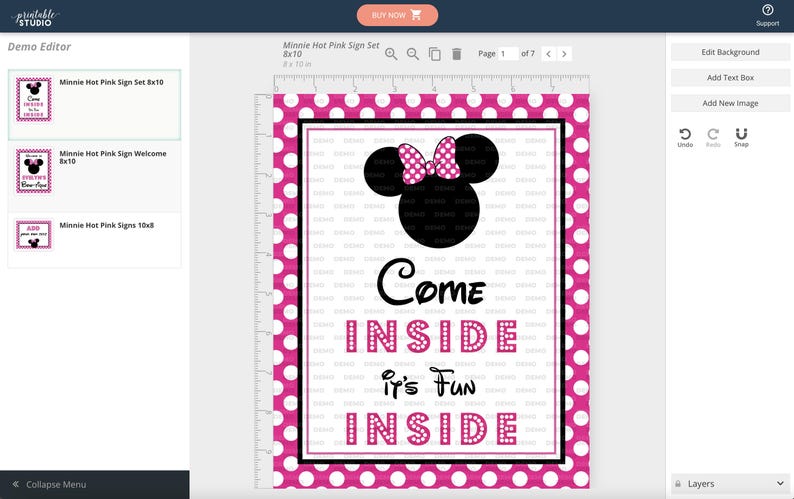This screenshot has width=794, height=499.
Task: Select the Minnie mouse head image on canvas
Action: coord(431,191)
